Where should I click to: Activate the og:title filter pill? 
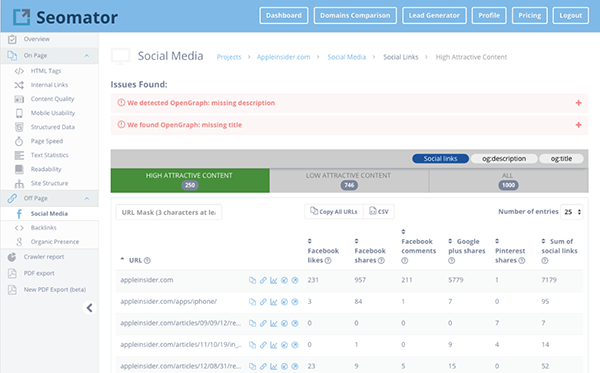point(561,158)
